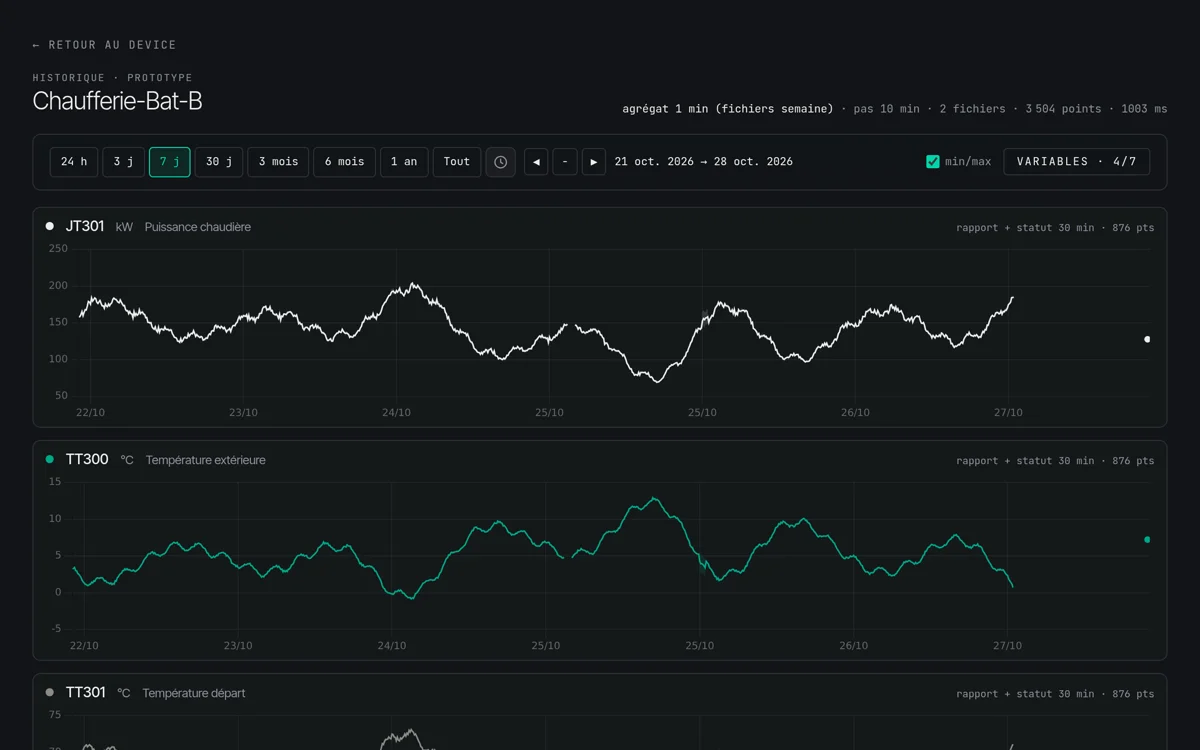Select the 24 h range
1200x750 pixels.
point(74,162)
